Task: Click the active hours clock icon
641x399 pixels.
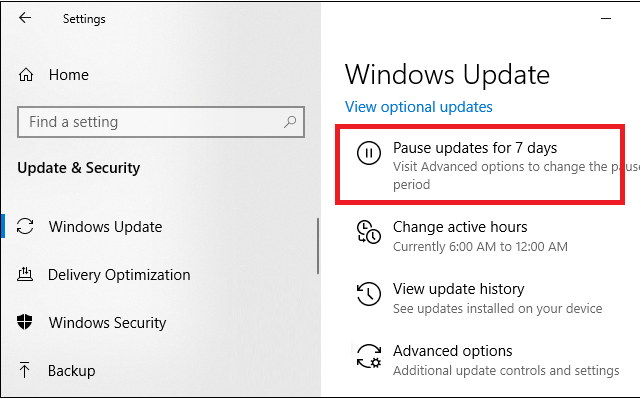Action: pos(369,232)
